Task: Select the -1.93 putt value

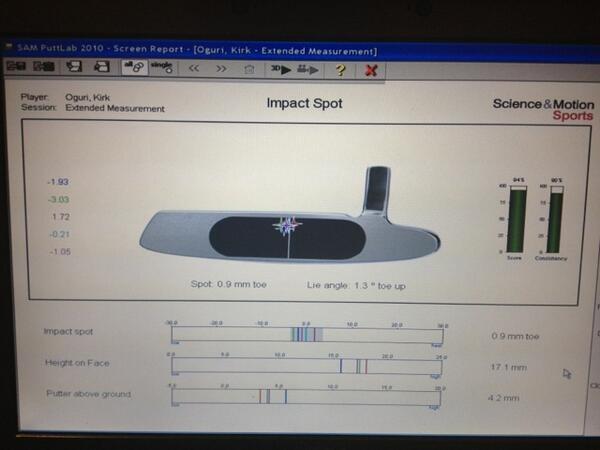Action: point(58,182)
